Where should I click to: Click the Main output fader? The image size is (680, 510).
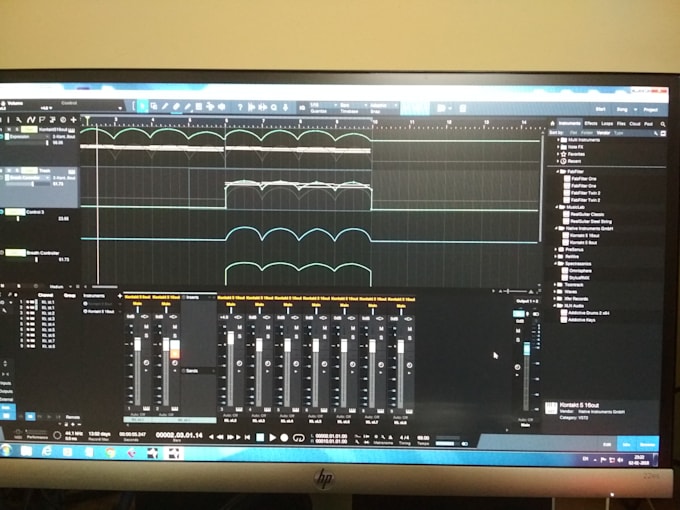click(526, 349)
